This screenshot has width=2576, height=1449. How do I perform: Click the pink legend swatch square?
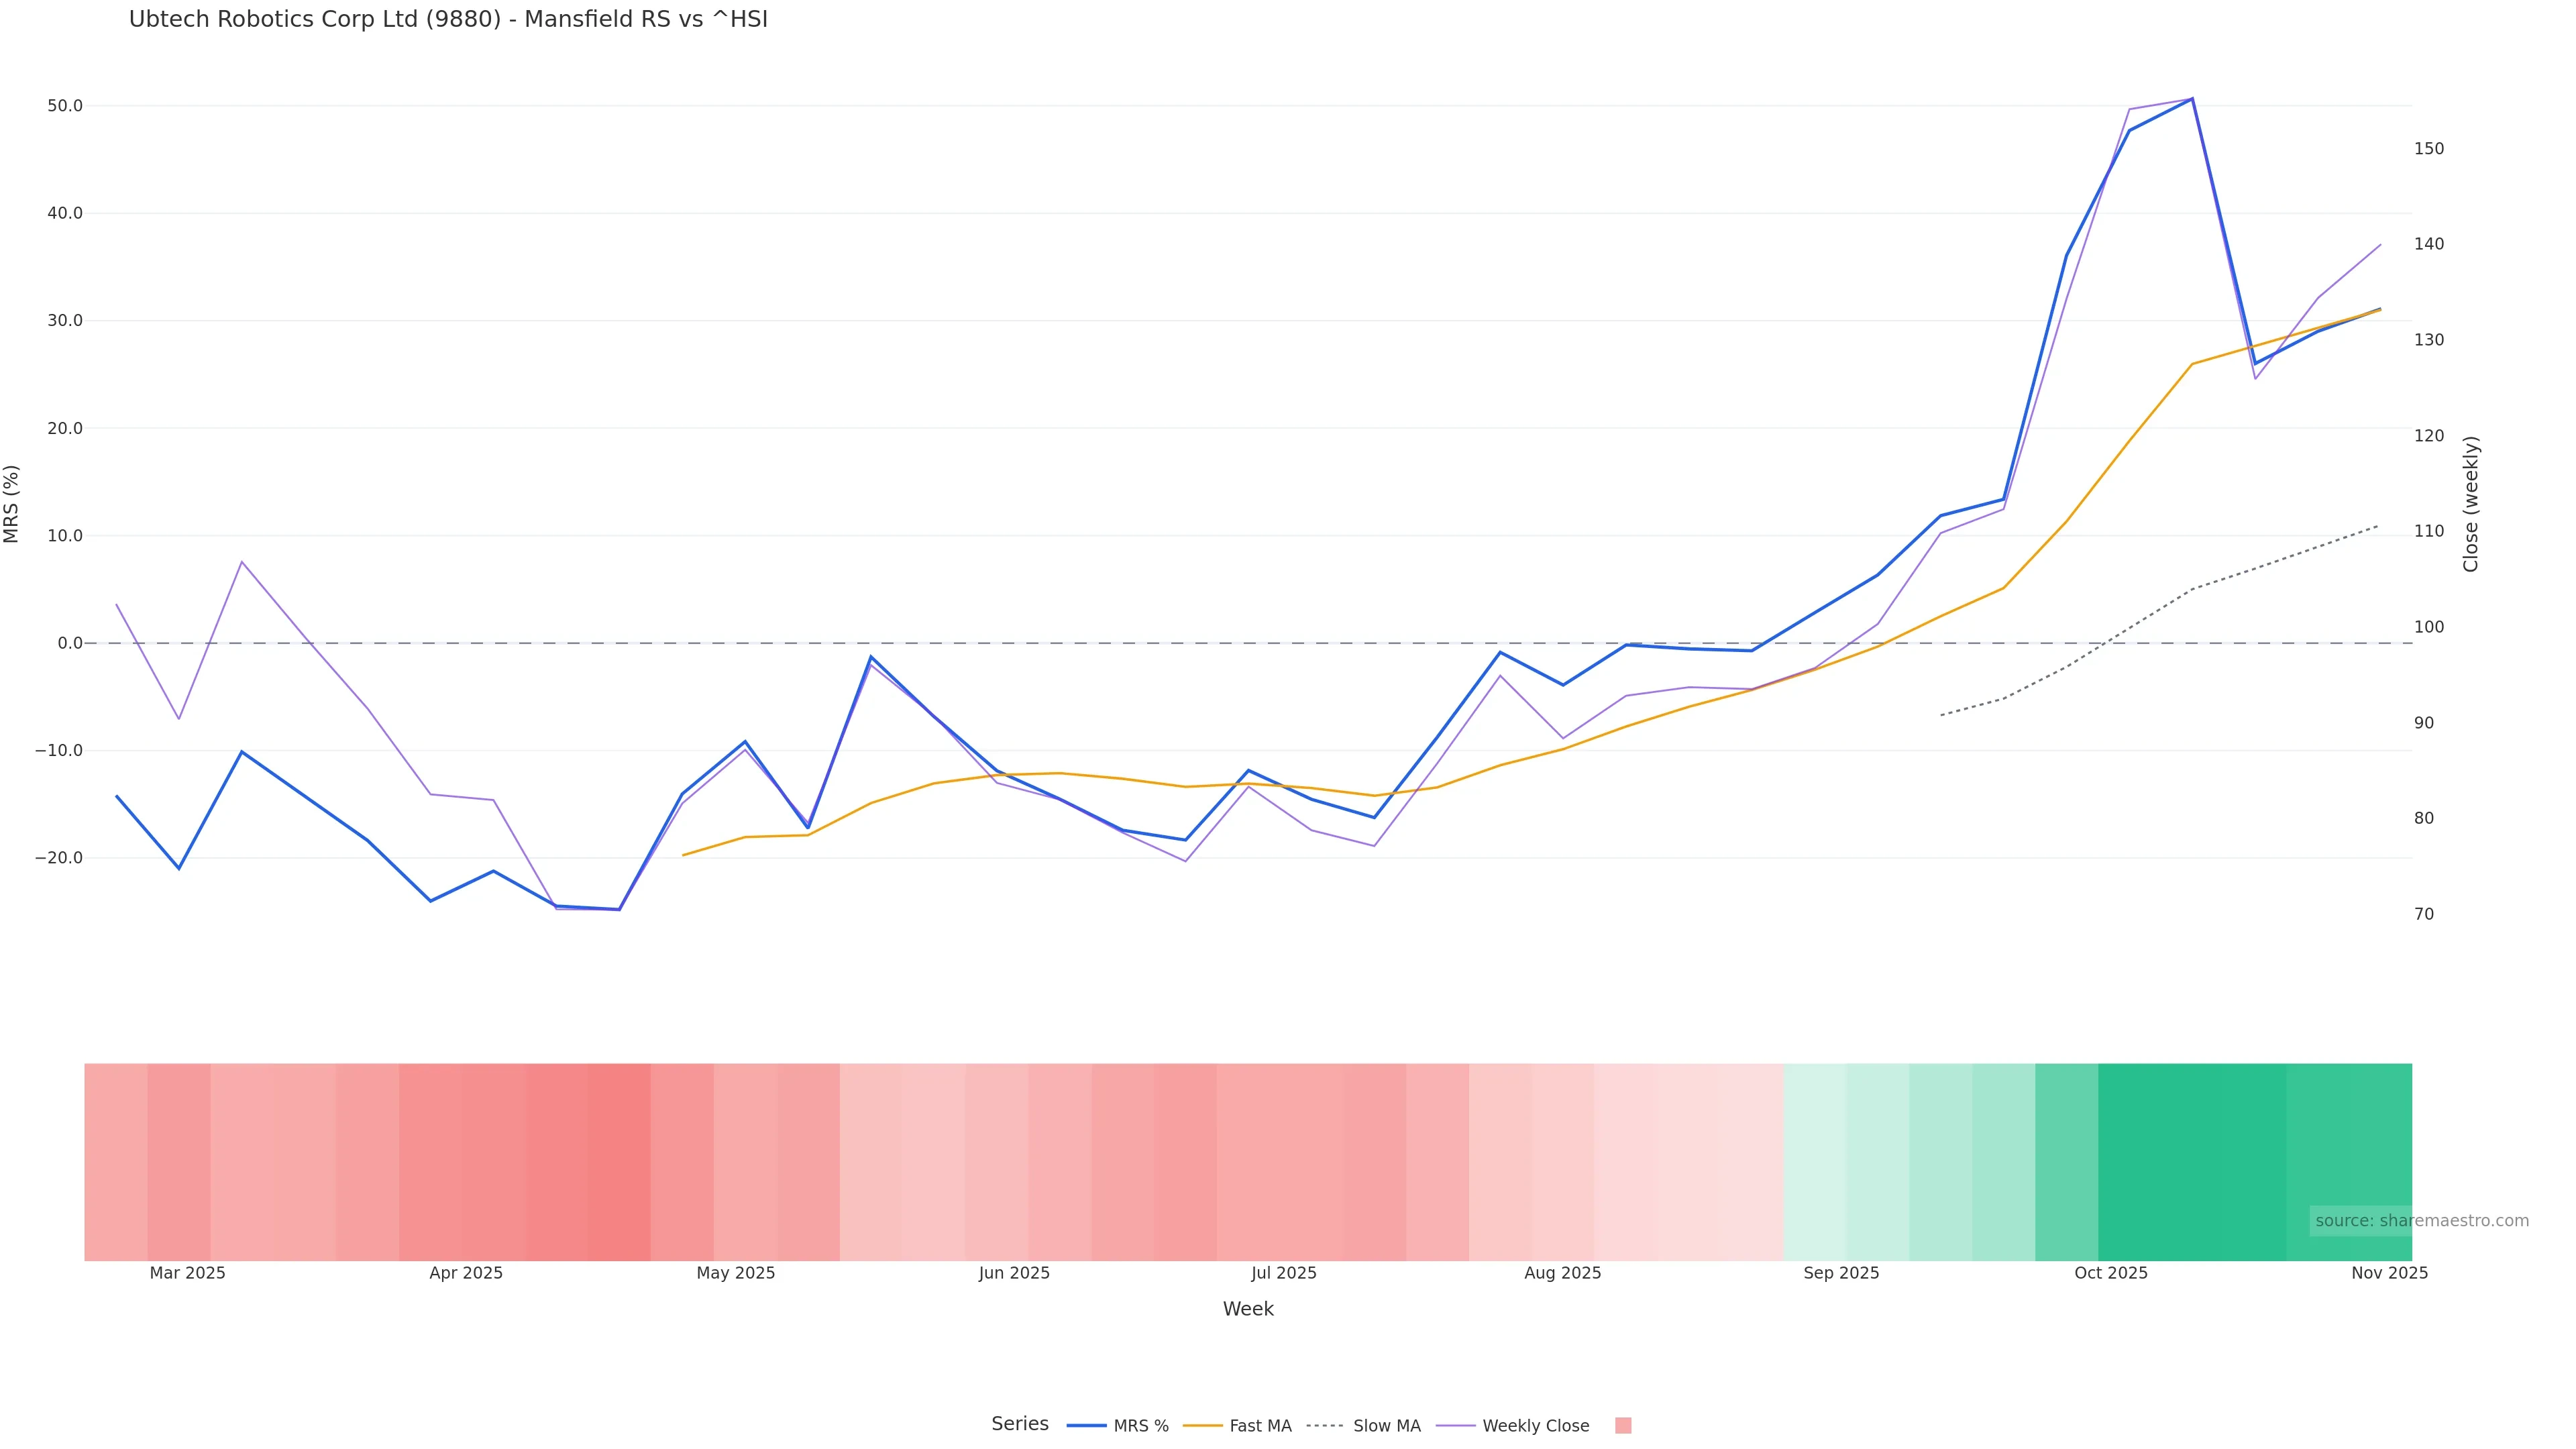[x=1623, y=1426]
